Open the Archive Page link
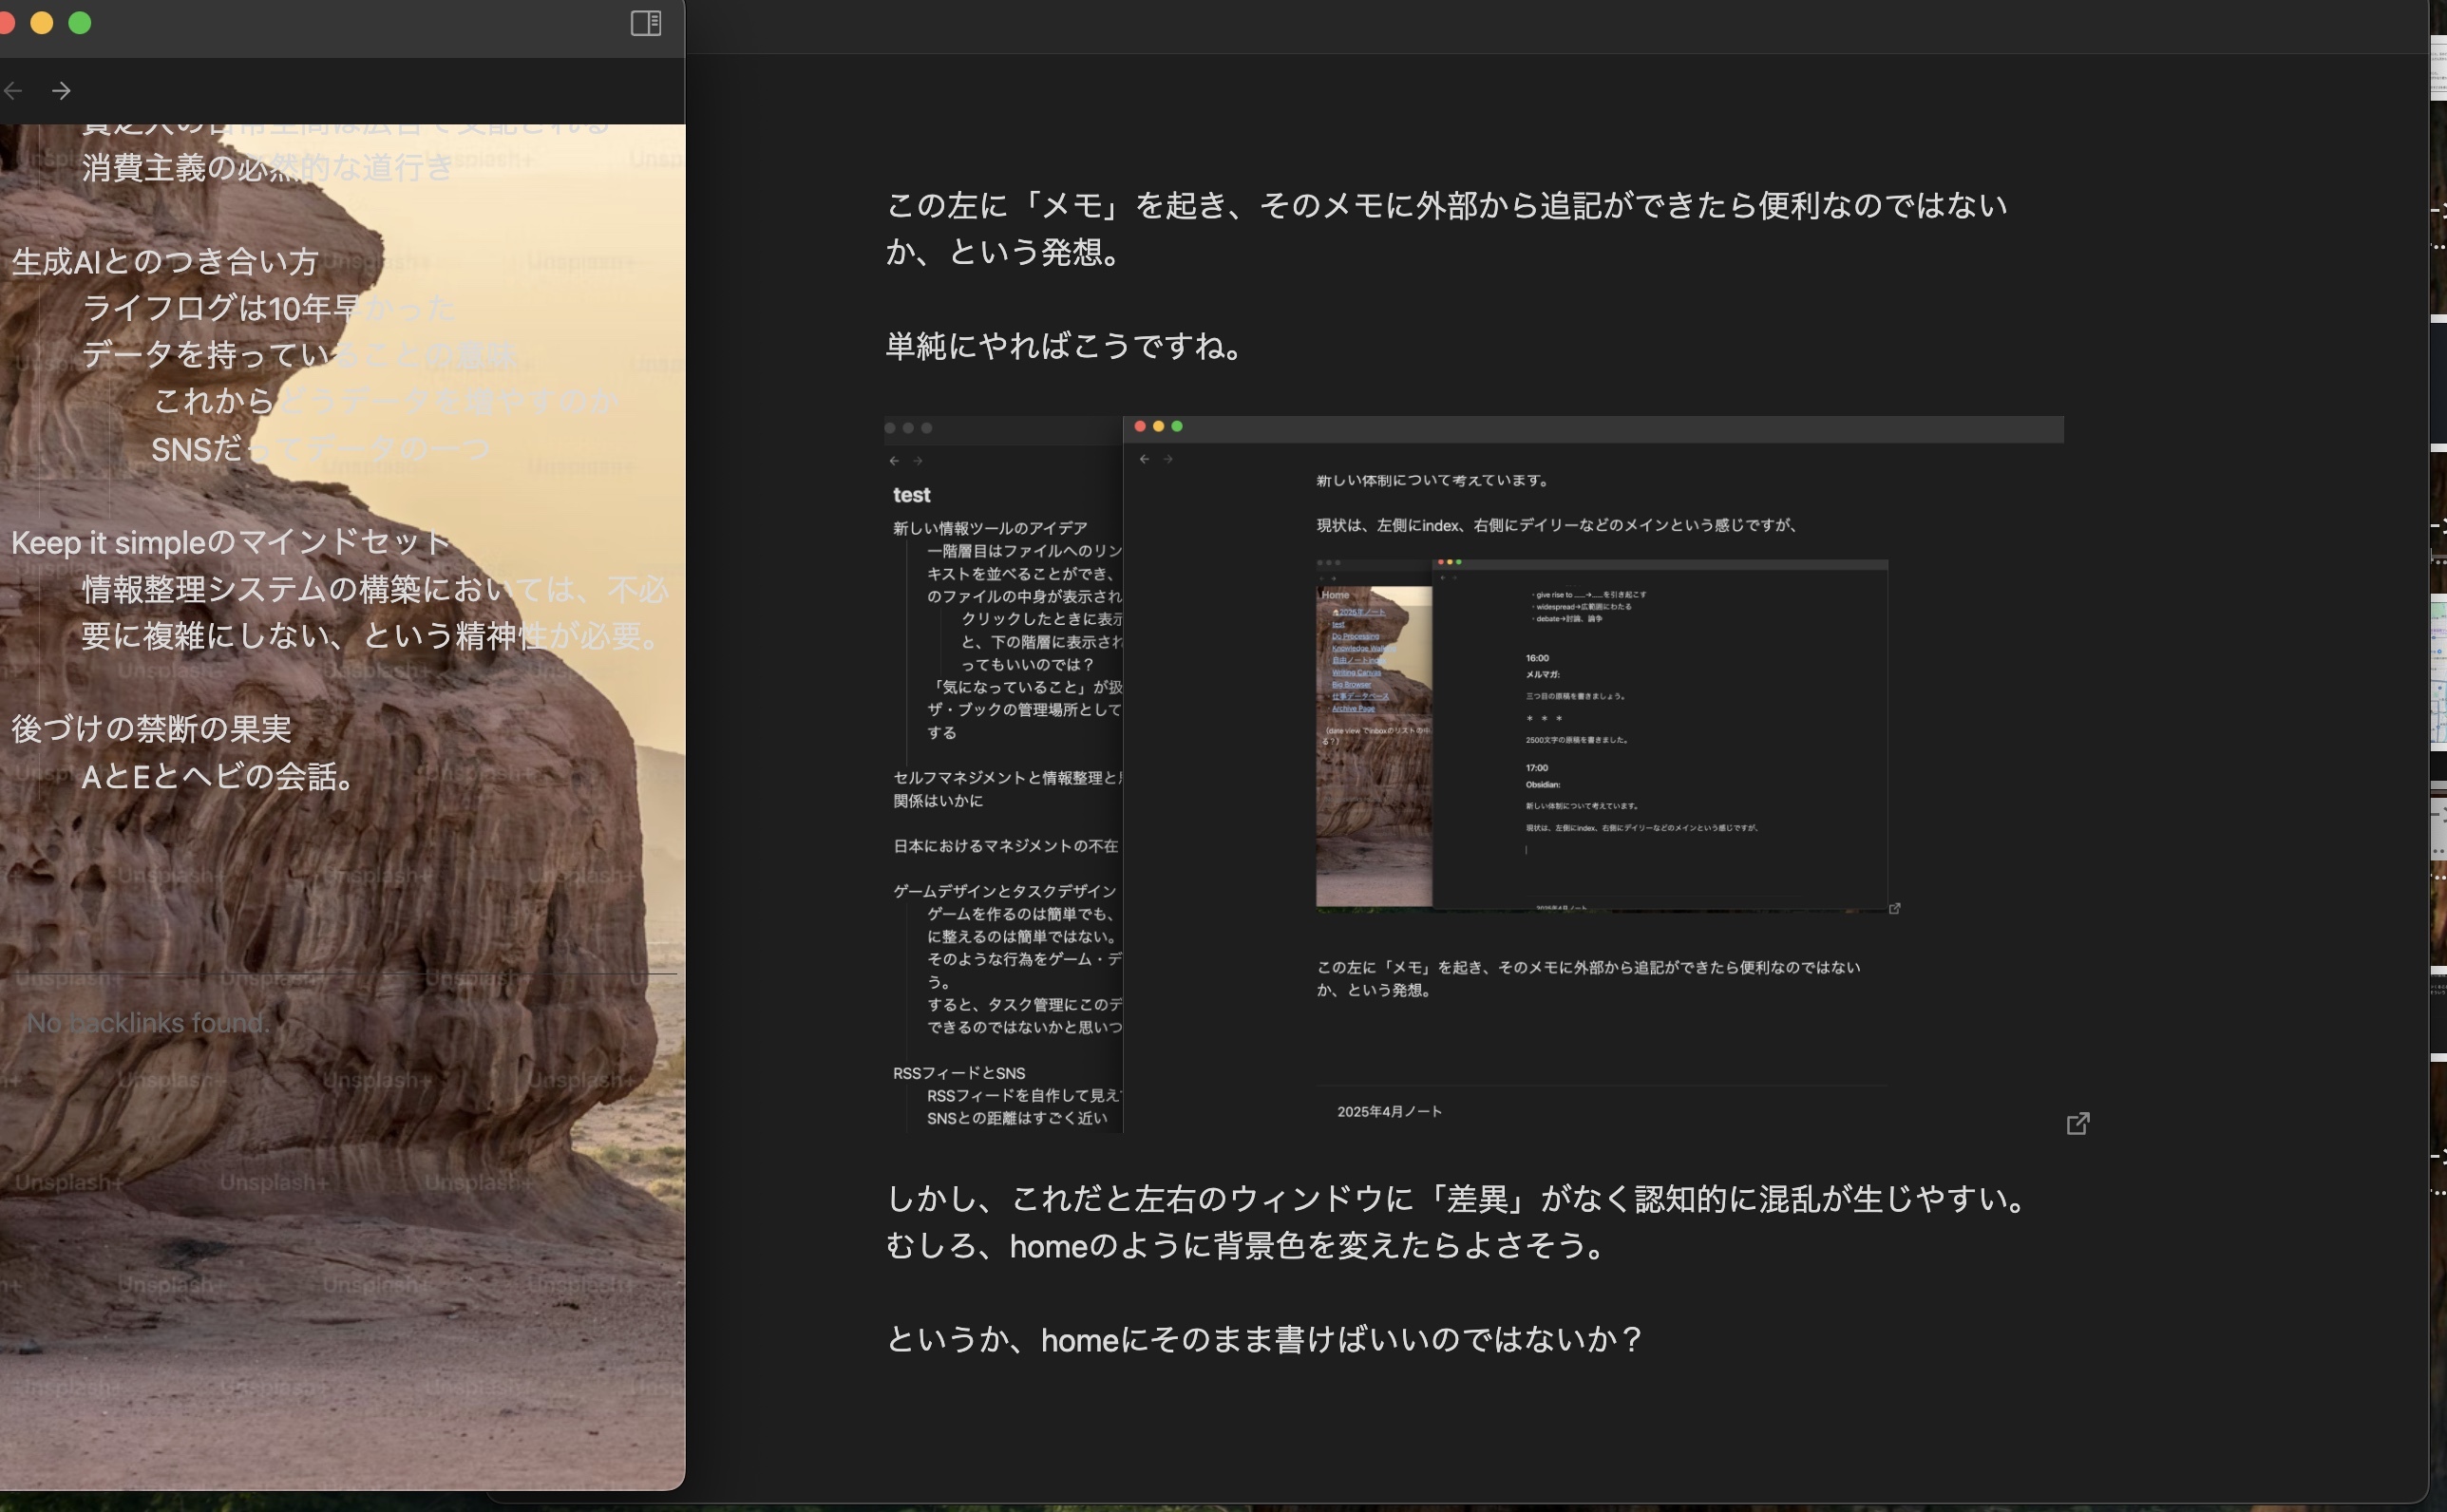 click(1354, 708)
